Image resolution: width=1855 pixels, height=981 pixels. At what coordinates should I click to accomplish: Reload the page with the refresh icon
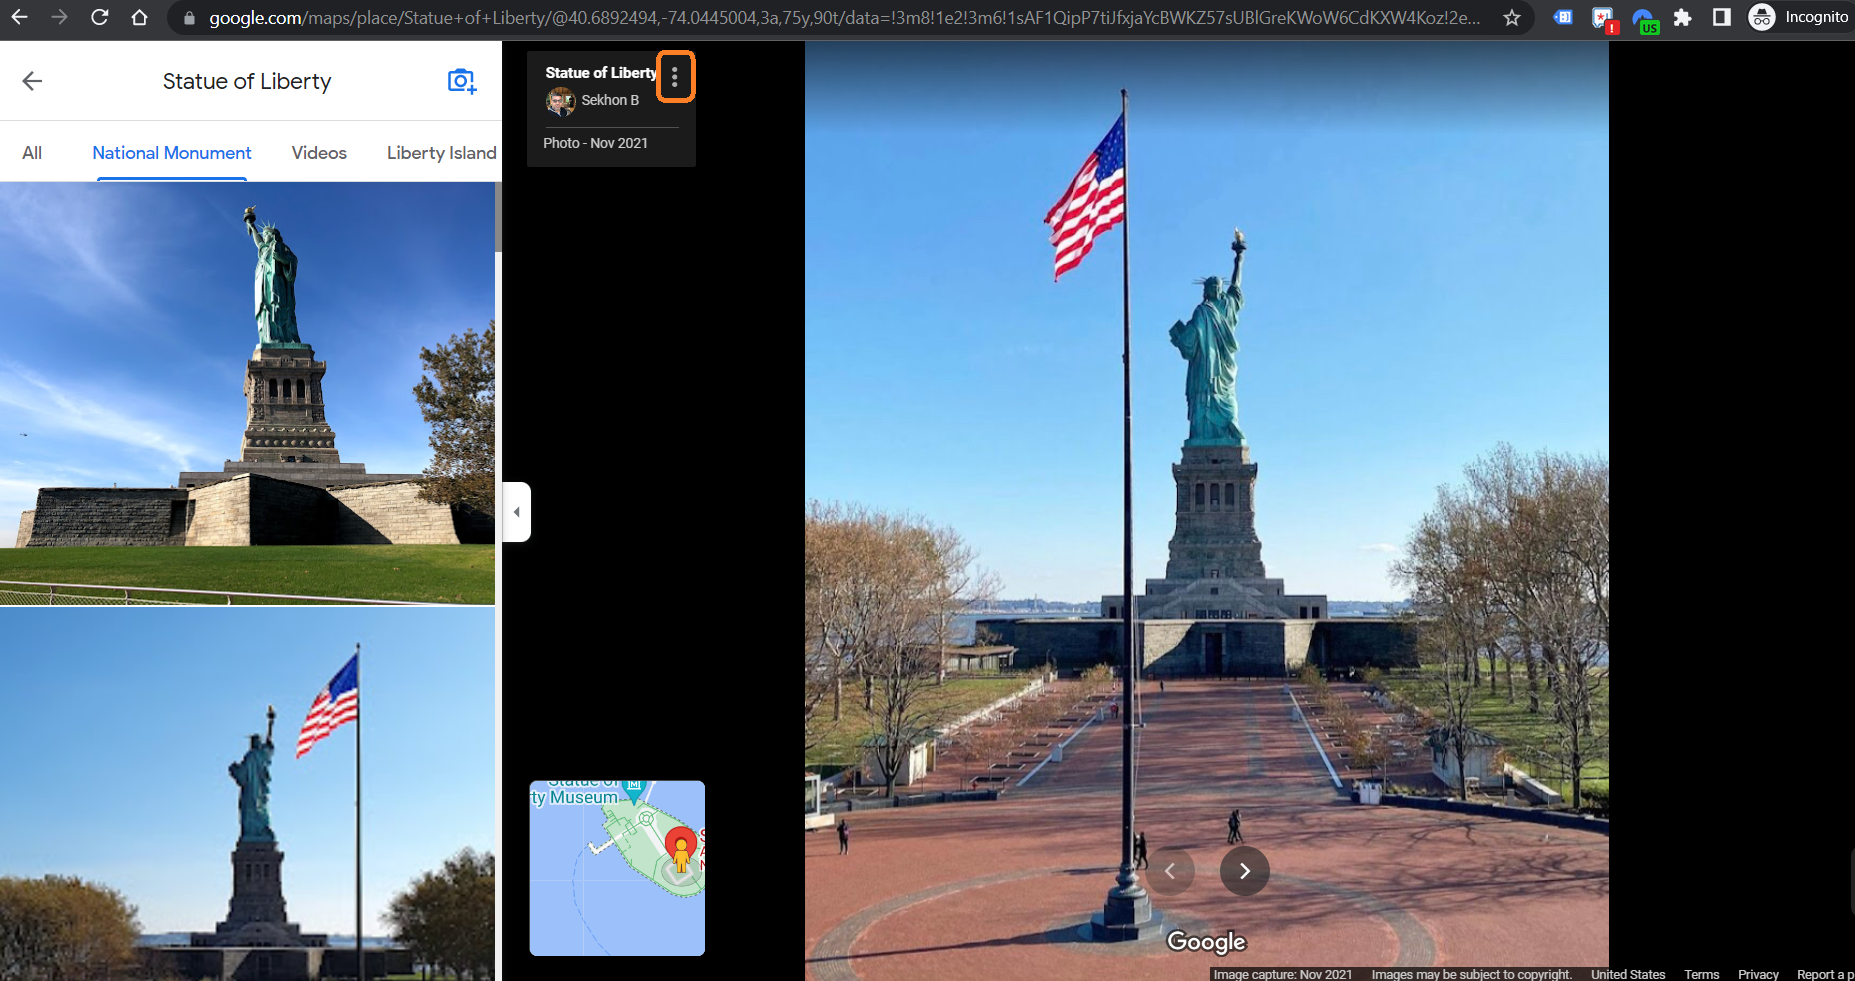pyautogui.click(x=99, y=17)
